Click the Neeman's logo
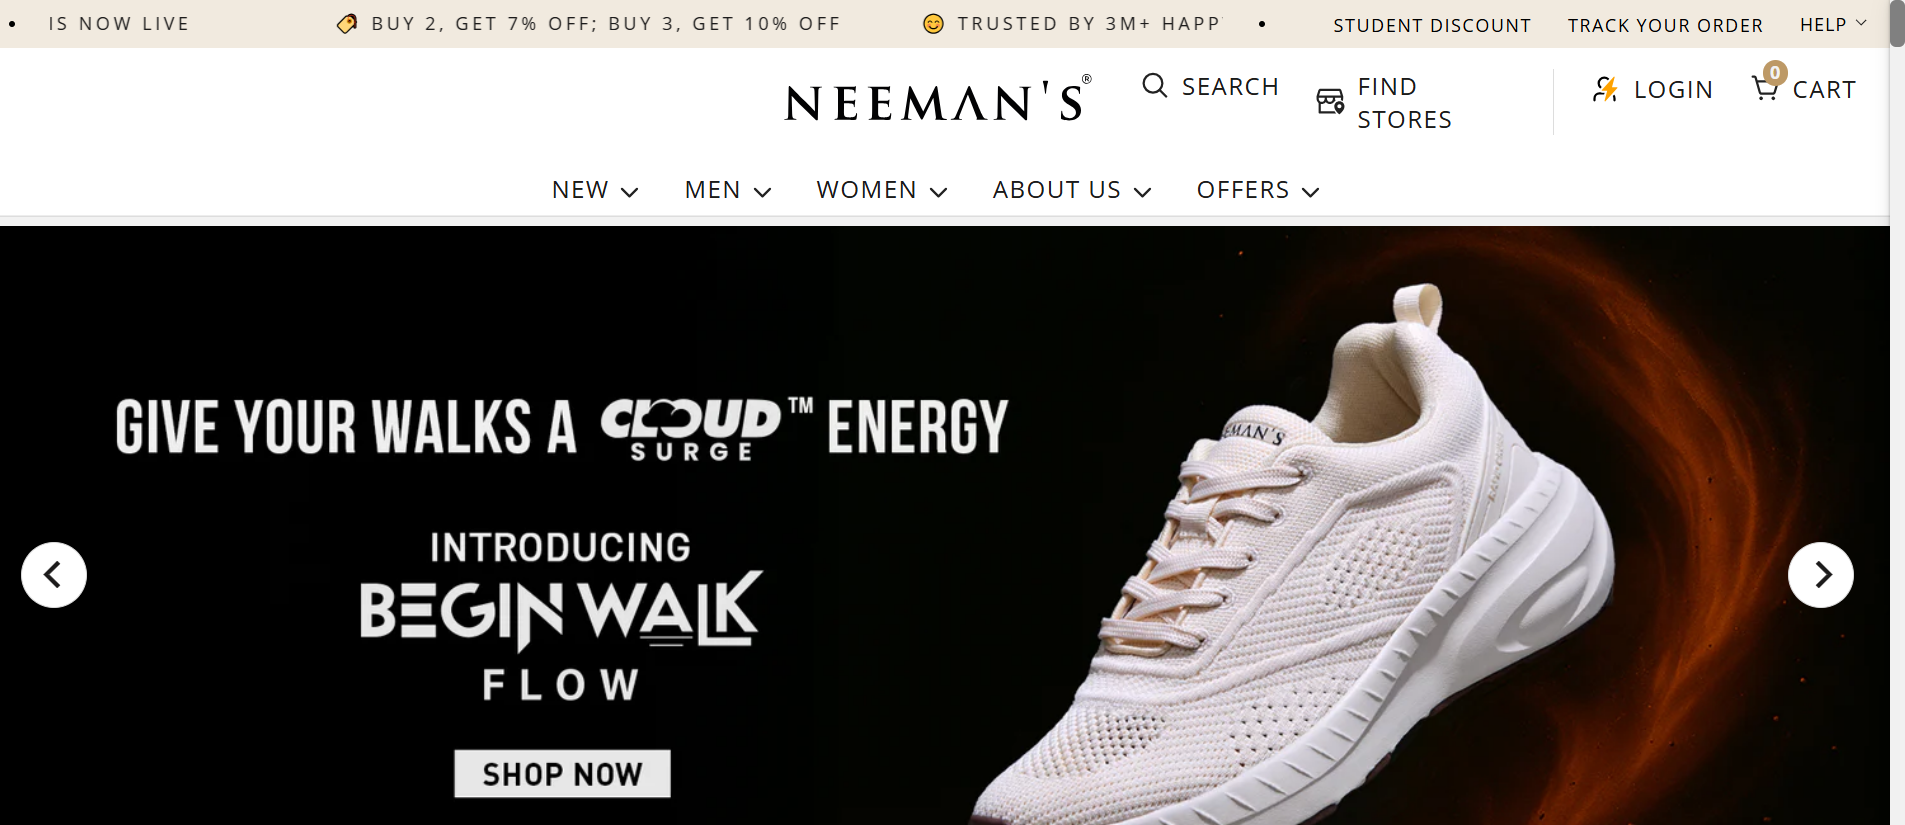Screen dimensions: 1905x825 pyautogui.click(x=937, y=100)
